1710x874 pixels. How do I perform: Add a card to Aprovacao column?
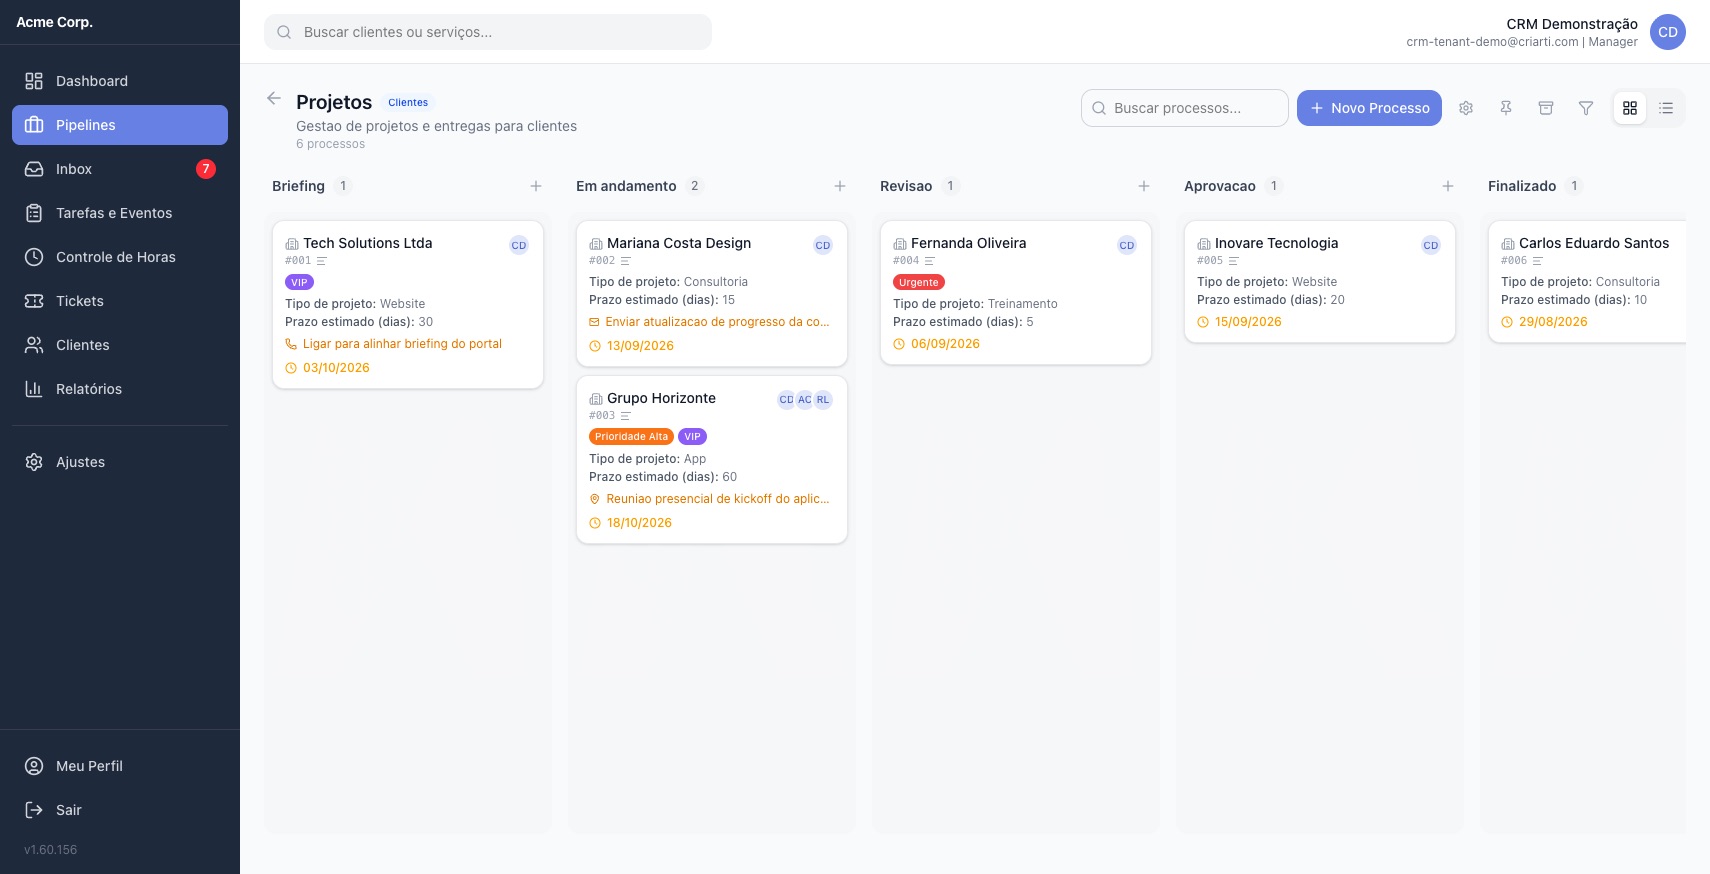pos(1448,186)
